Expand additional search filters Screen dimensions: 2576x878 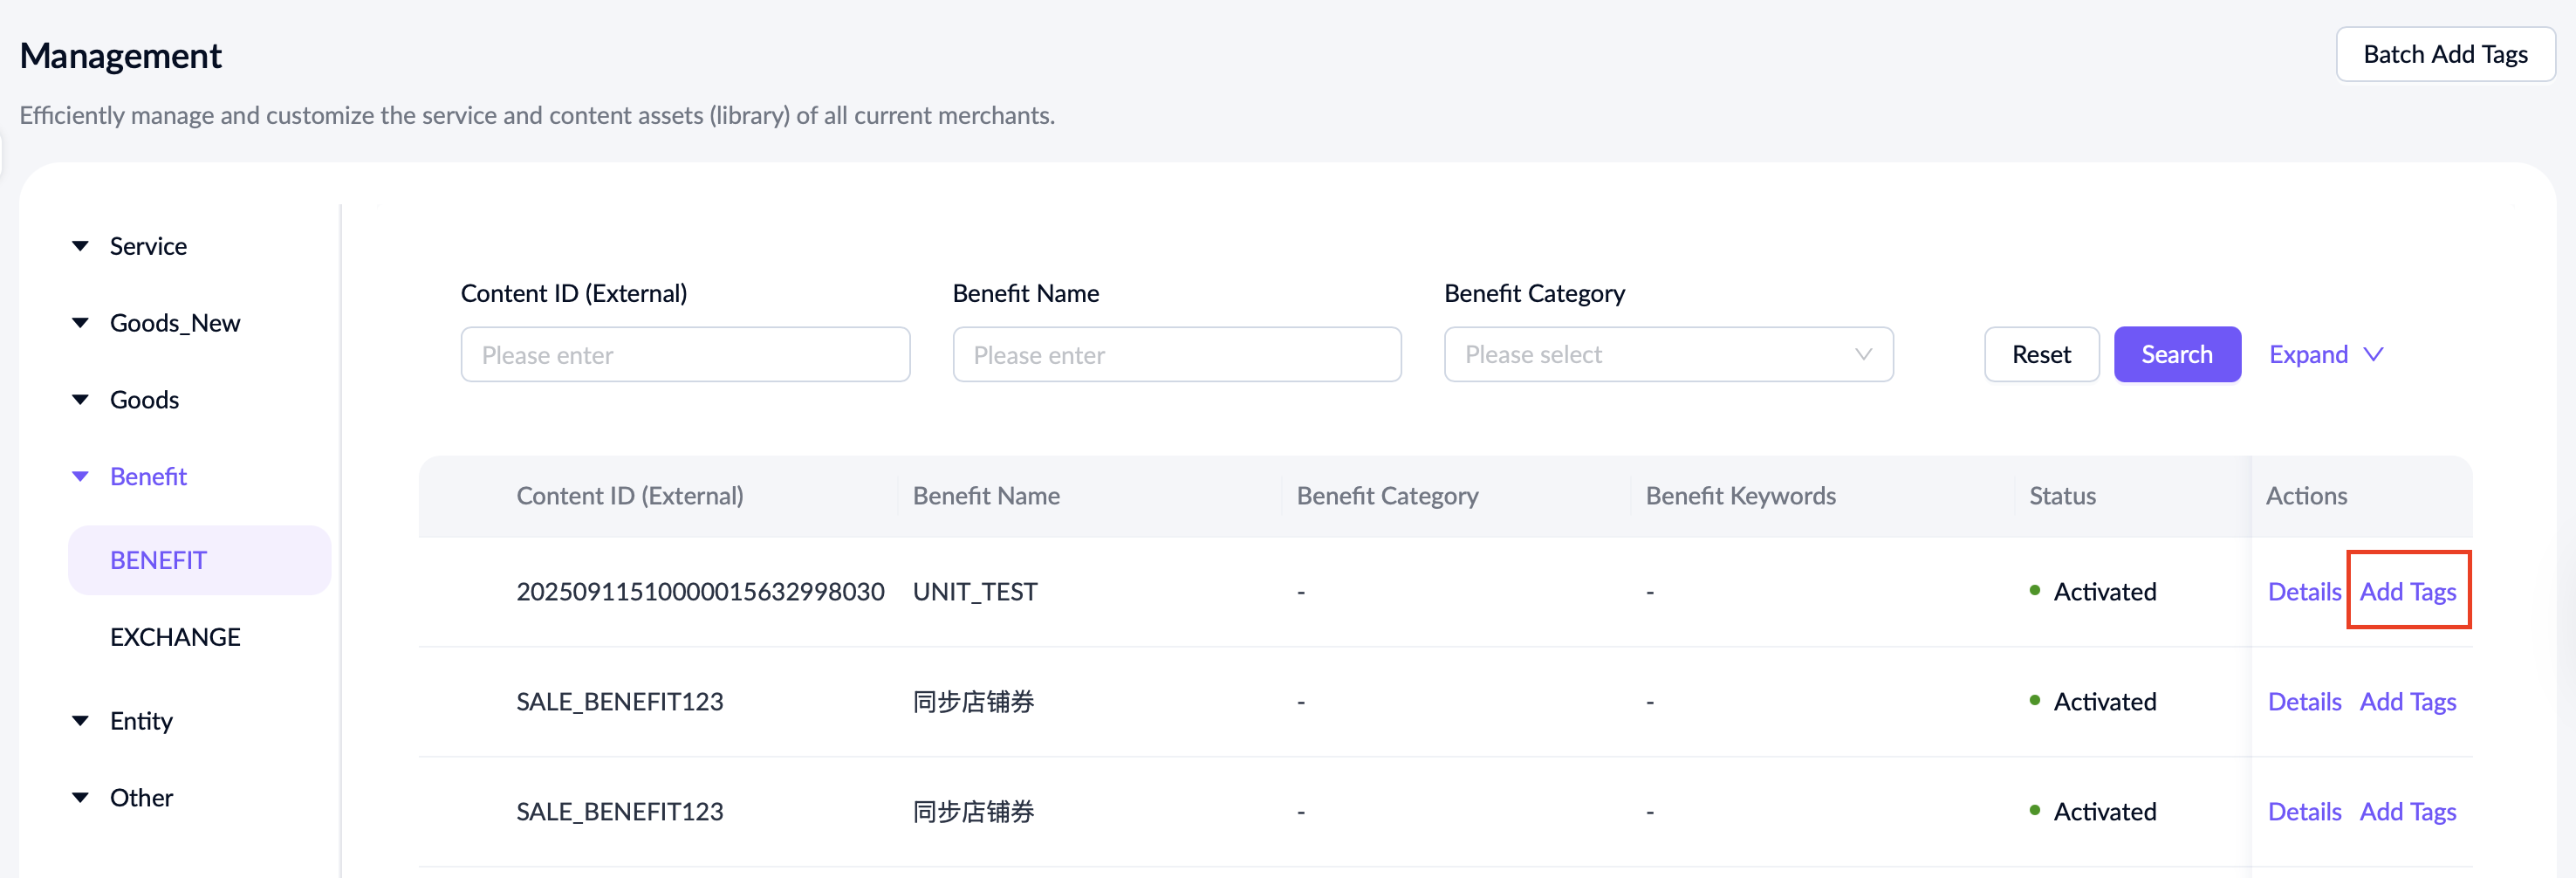[2325, 355]
